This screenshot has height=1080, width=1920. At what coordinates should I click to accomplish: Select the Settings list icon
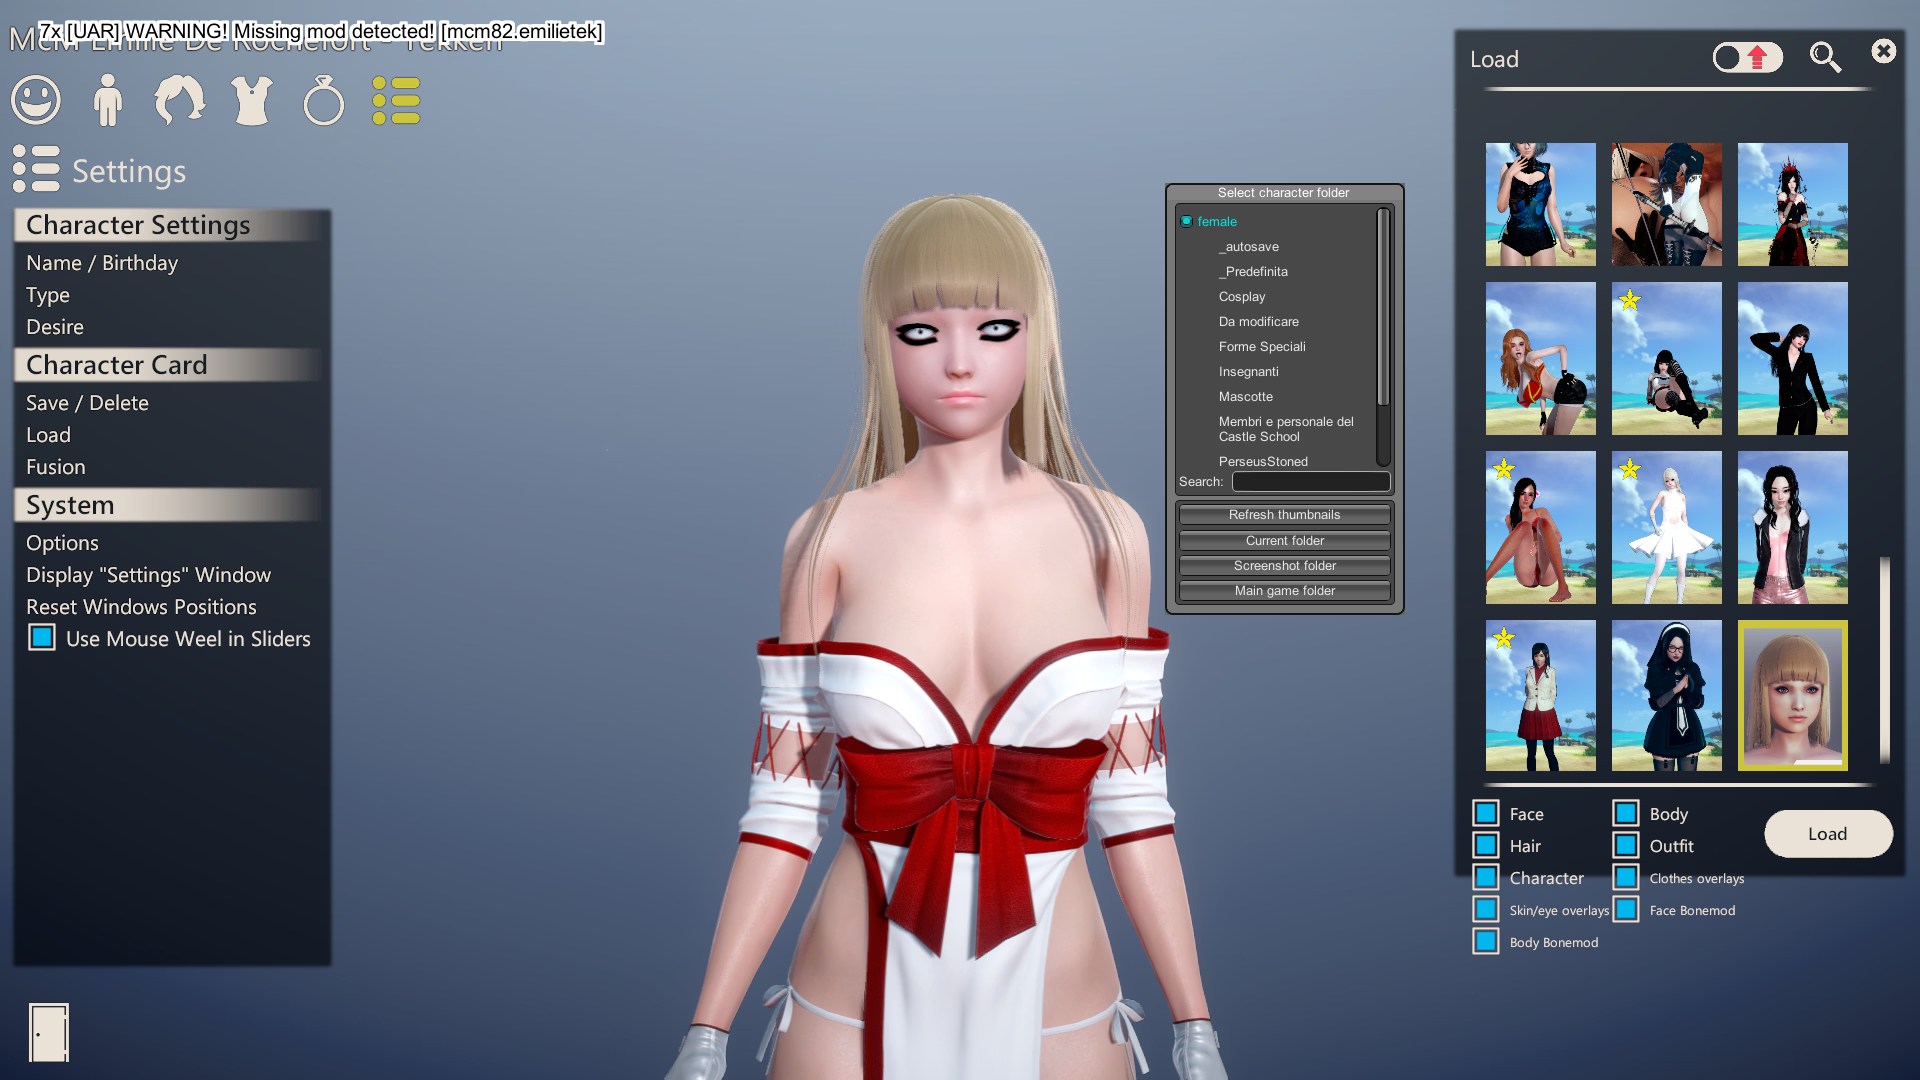[396, 100]
